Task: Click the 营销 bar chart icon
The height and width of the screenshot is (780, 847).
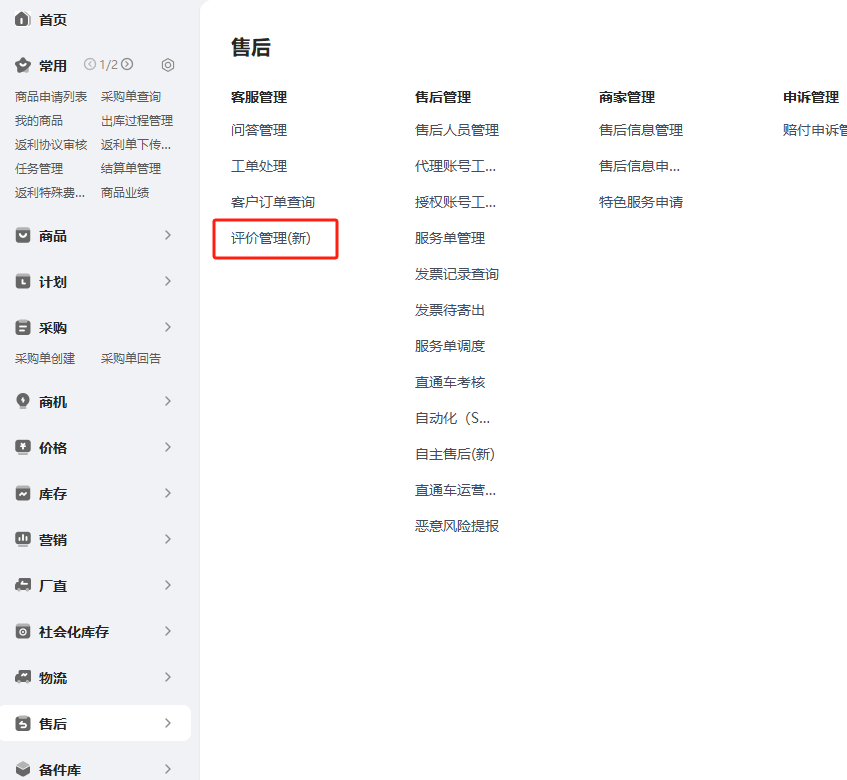Action: click(x=22, y=539)
